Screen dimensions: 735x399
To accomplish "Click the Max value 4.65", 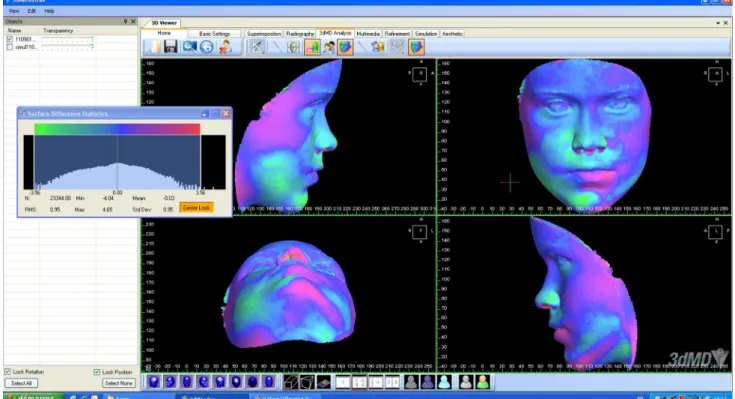I will (107, 210).
